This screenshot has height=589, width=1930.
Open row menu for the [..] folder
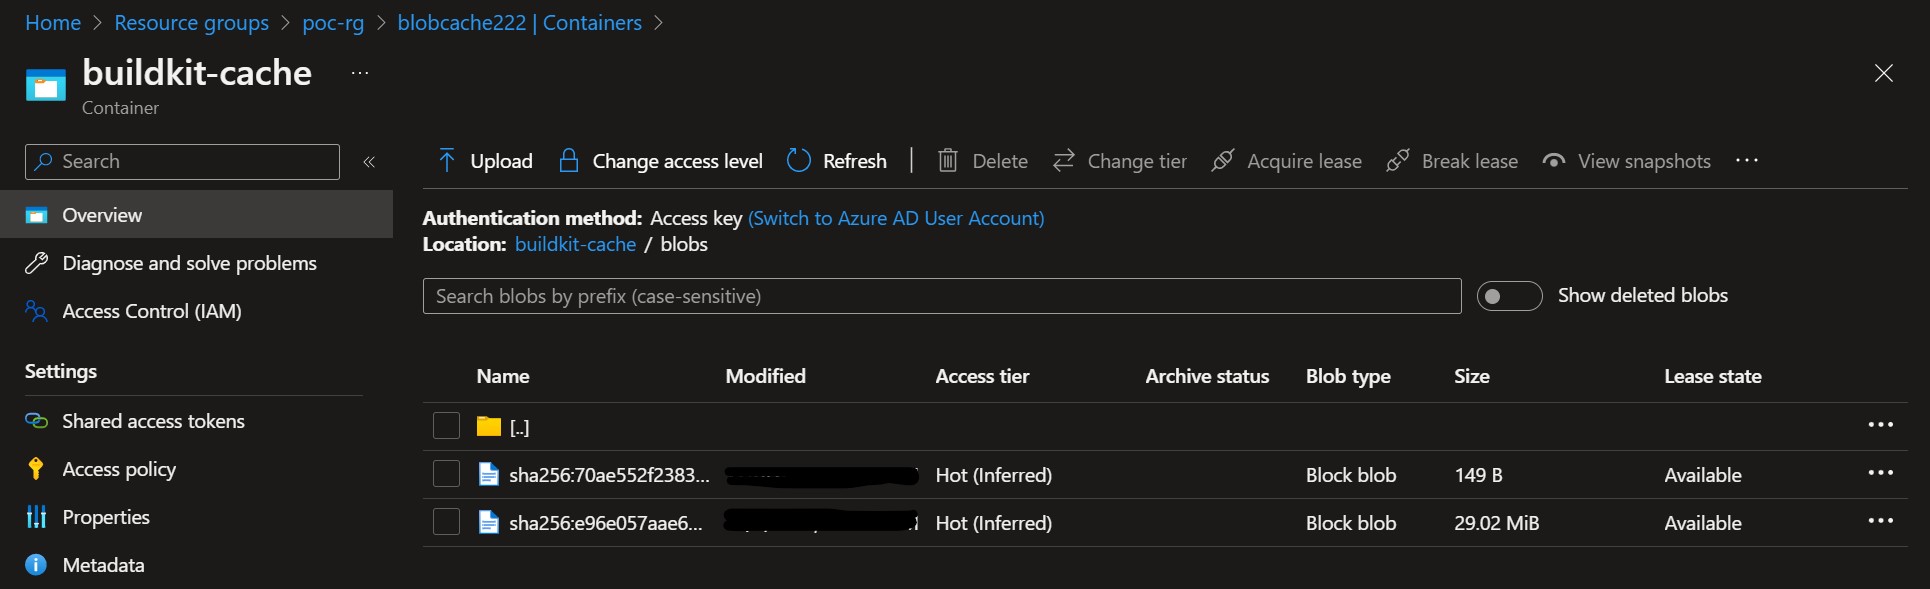point(1881,425)
